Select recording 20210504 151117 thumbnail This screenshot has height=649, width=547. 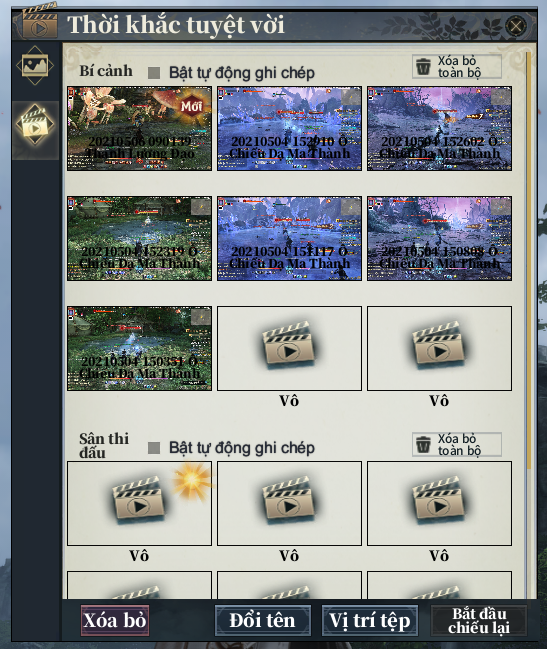tap(289, 238)
